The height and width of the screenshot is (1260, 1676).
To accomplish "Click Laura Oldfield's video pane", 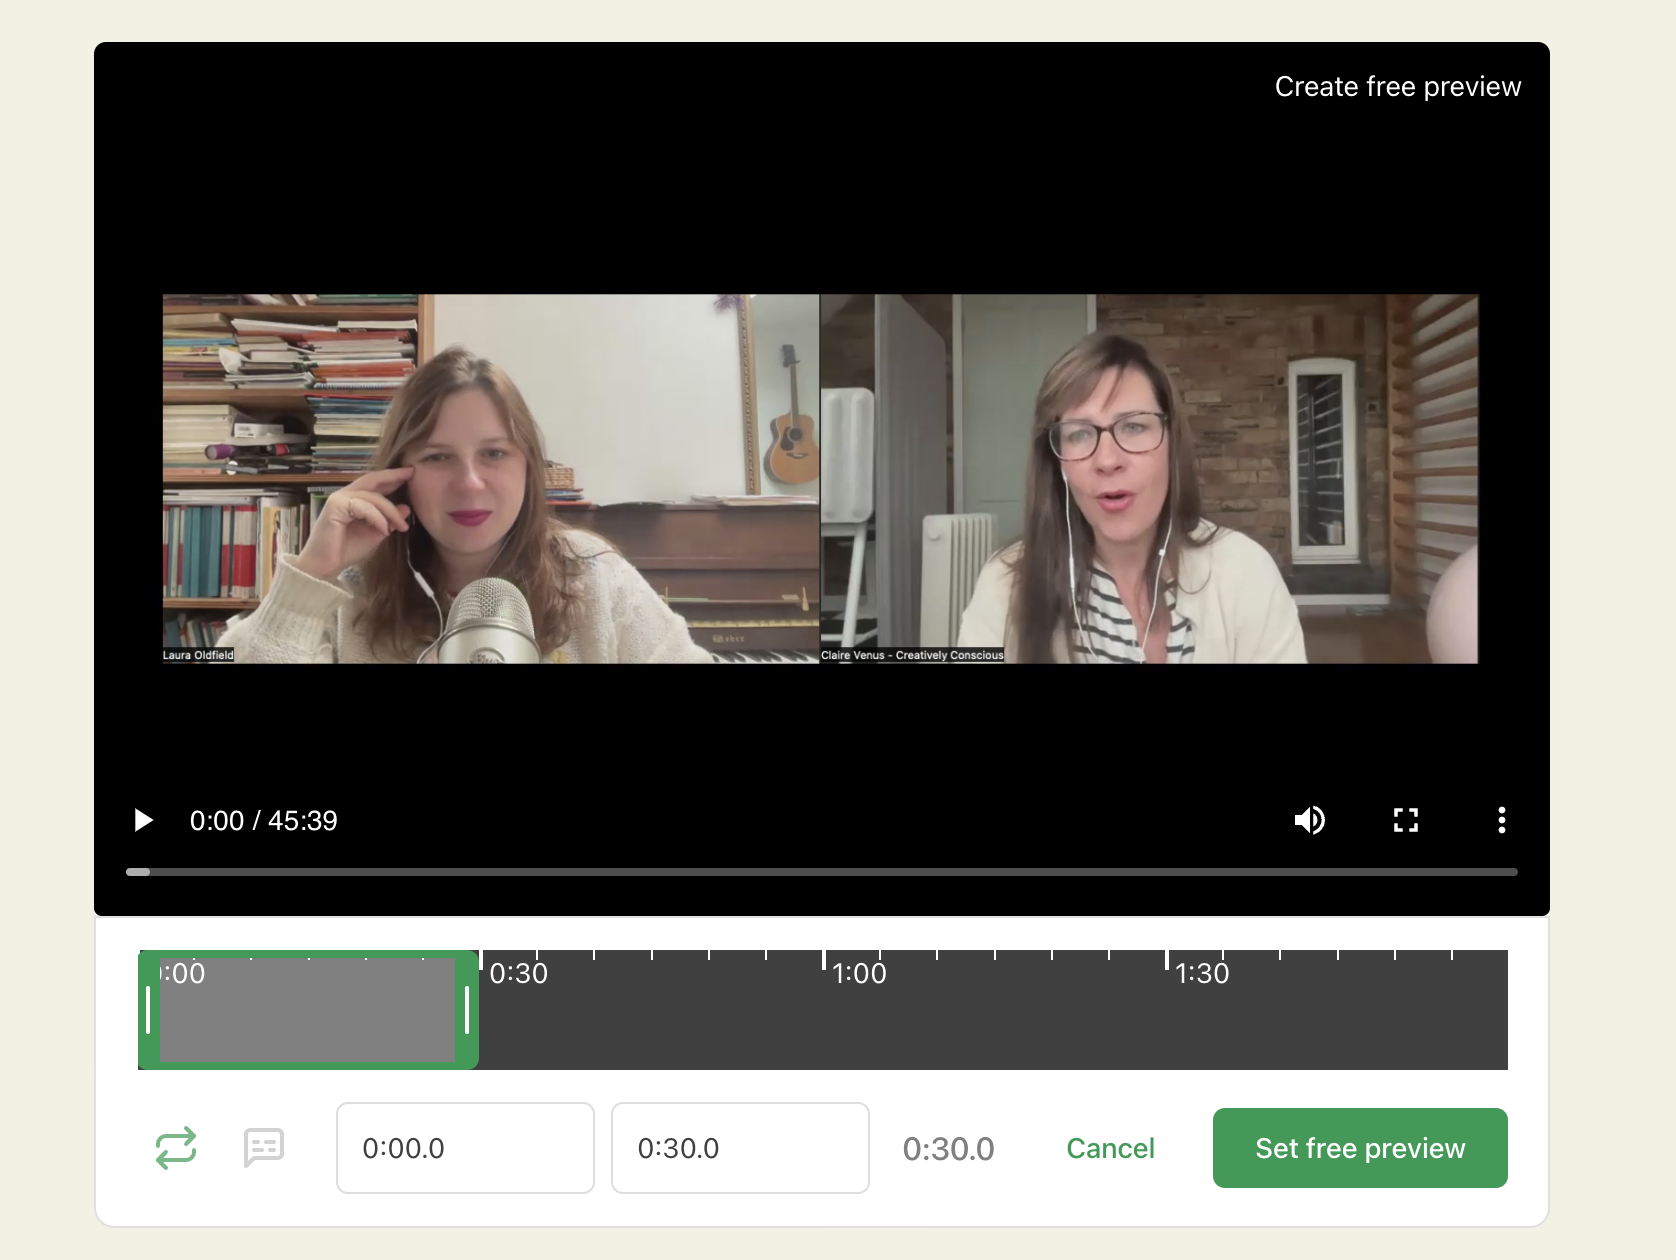I will pos(490,478).
